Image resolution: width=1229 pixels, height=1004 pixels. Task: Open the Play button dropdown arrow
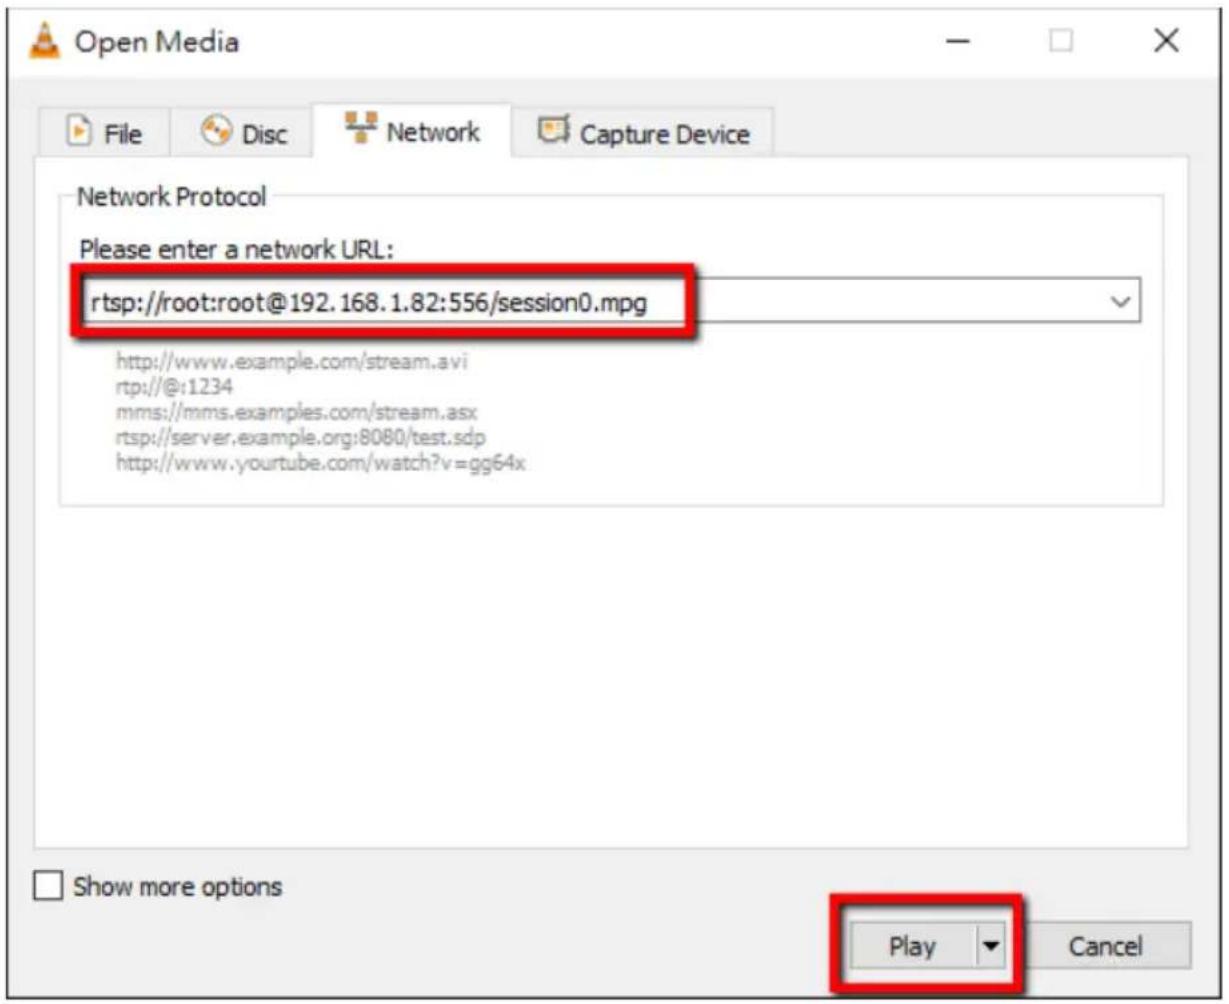pyautogui.click(x=990, y=945)
